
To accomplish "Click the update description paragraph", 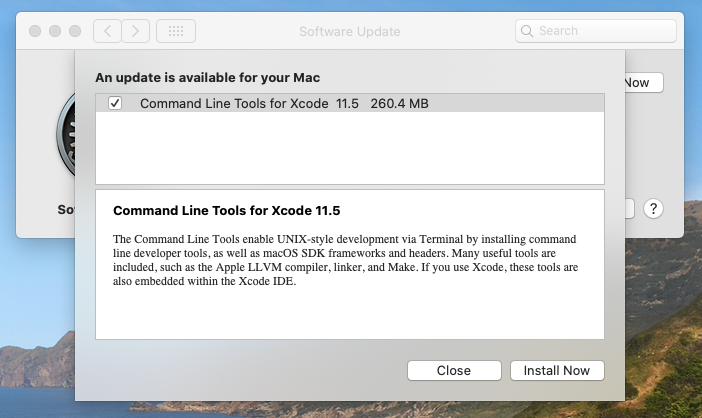I will tap(345, 260).
